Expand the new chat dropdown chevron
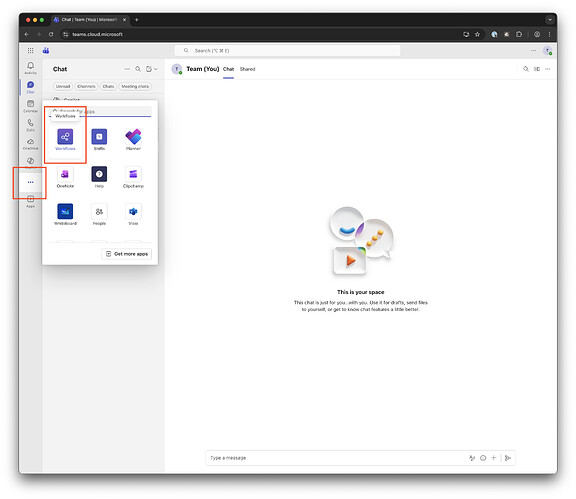576x499 pixels. coord(156,69)
